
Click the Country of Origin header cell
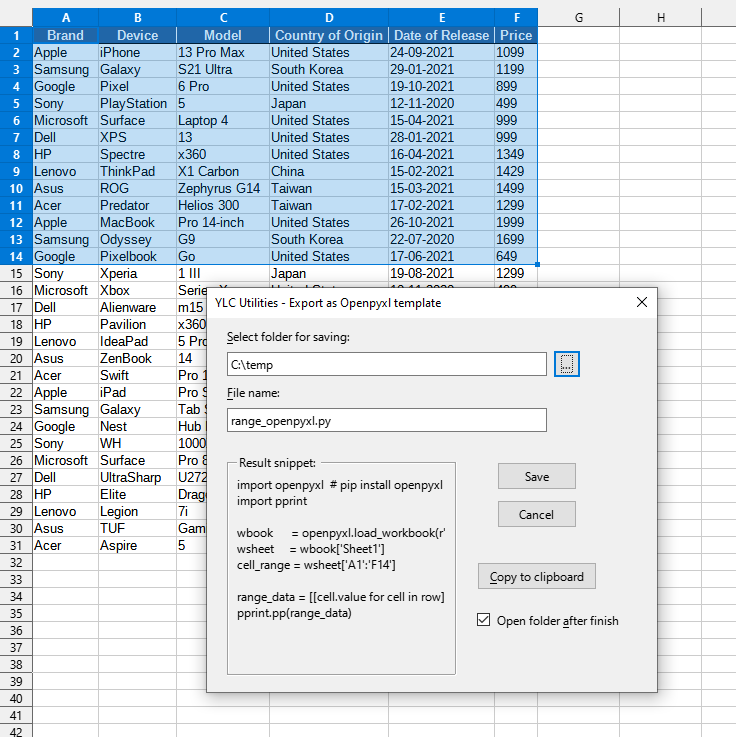pyautogui.click(x=329, y=35)
